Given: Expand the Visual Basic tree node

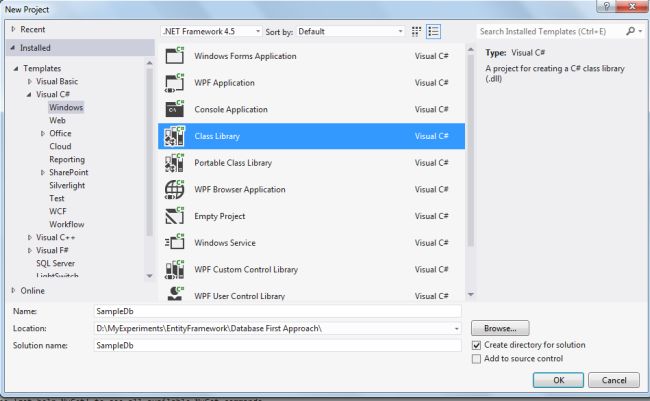Looking at the screenshot, I should (x=29, y=81).
